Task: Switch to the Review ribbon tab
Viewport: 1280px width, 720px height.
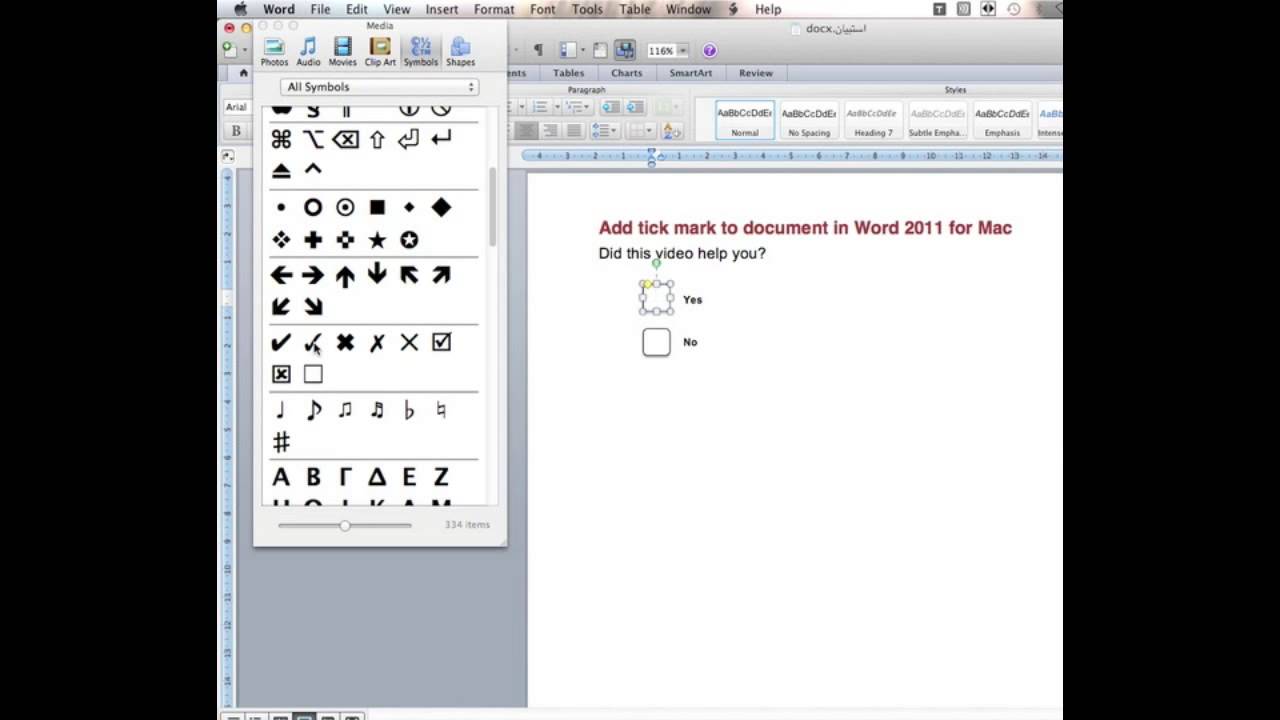Action: coord(755,73)
